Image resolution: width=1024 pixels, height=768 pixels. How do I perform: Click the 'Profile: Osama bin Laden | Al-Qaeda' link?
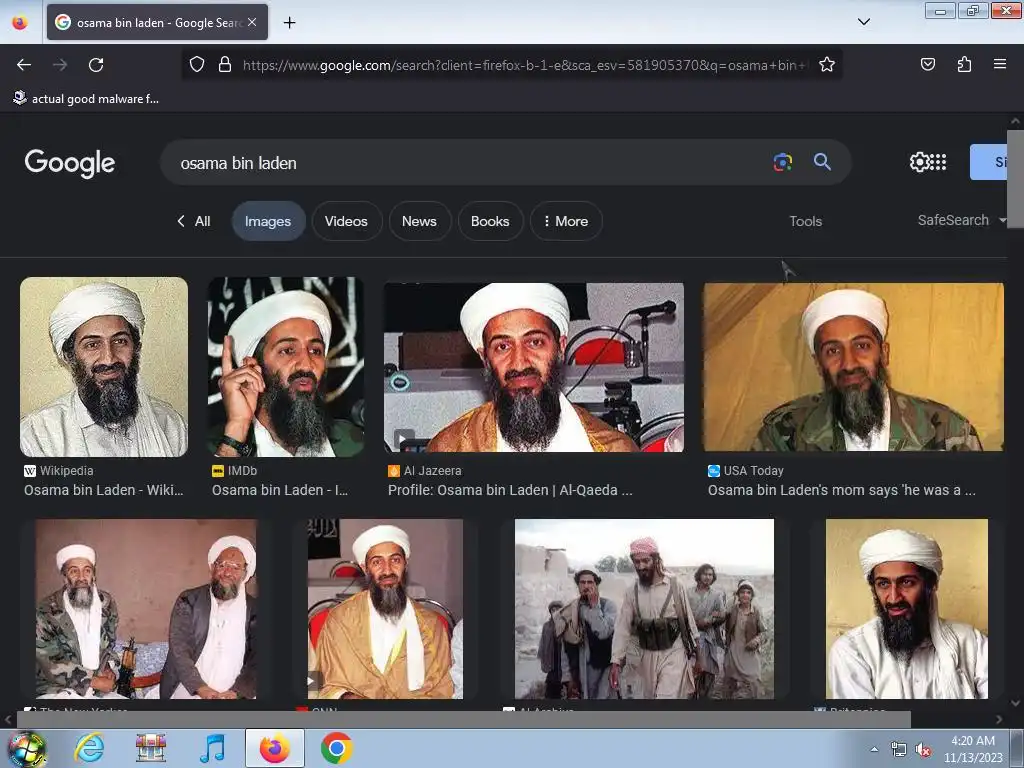510,490
